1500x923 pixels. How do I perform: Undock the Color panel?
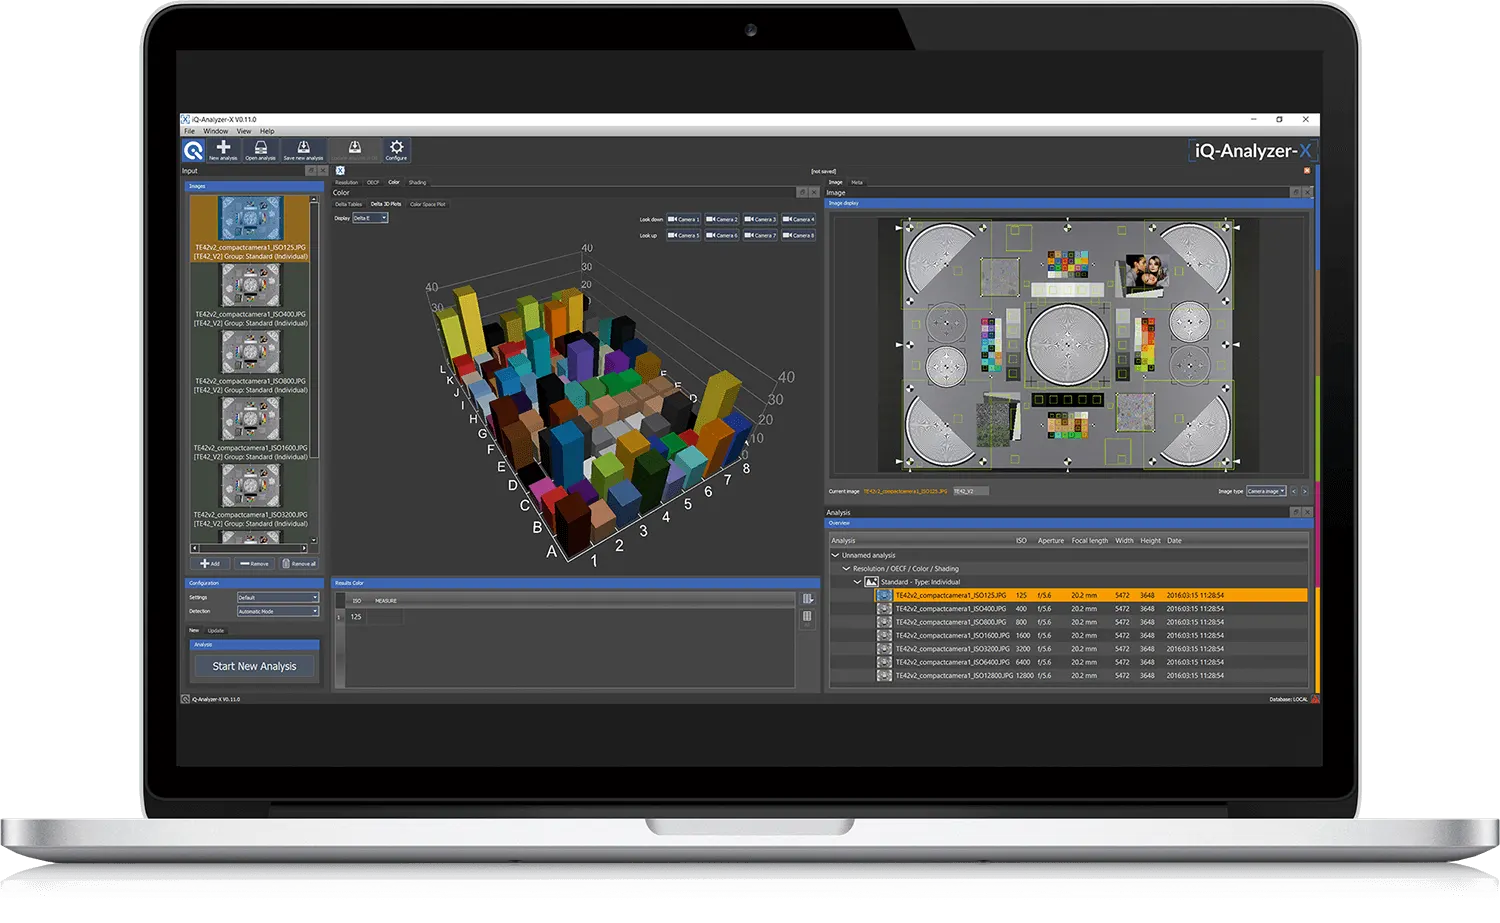tap(802, 192)
